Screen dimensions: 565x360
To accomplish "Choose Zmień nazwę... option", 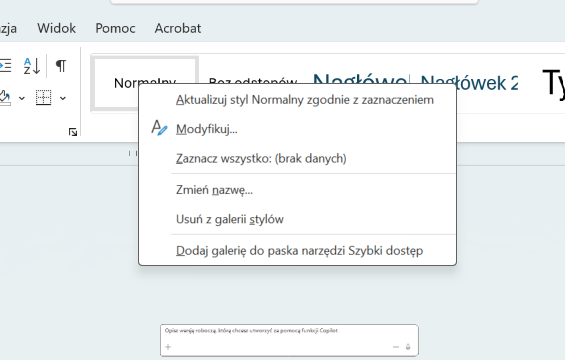I will tap(298, 190).
